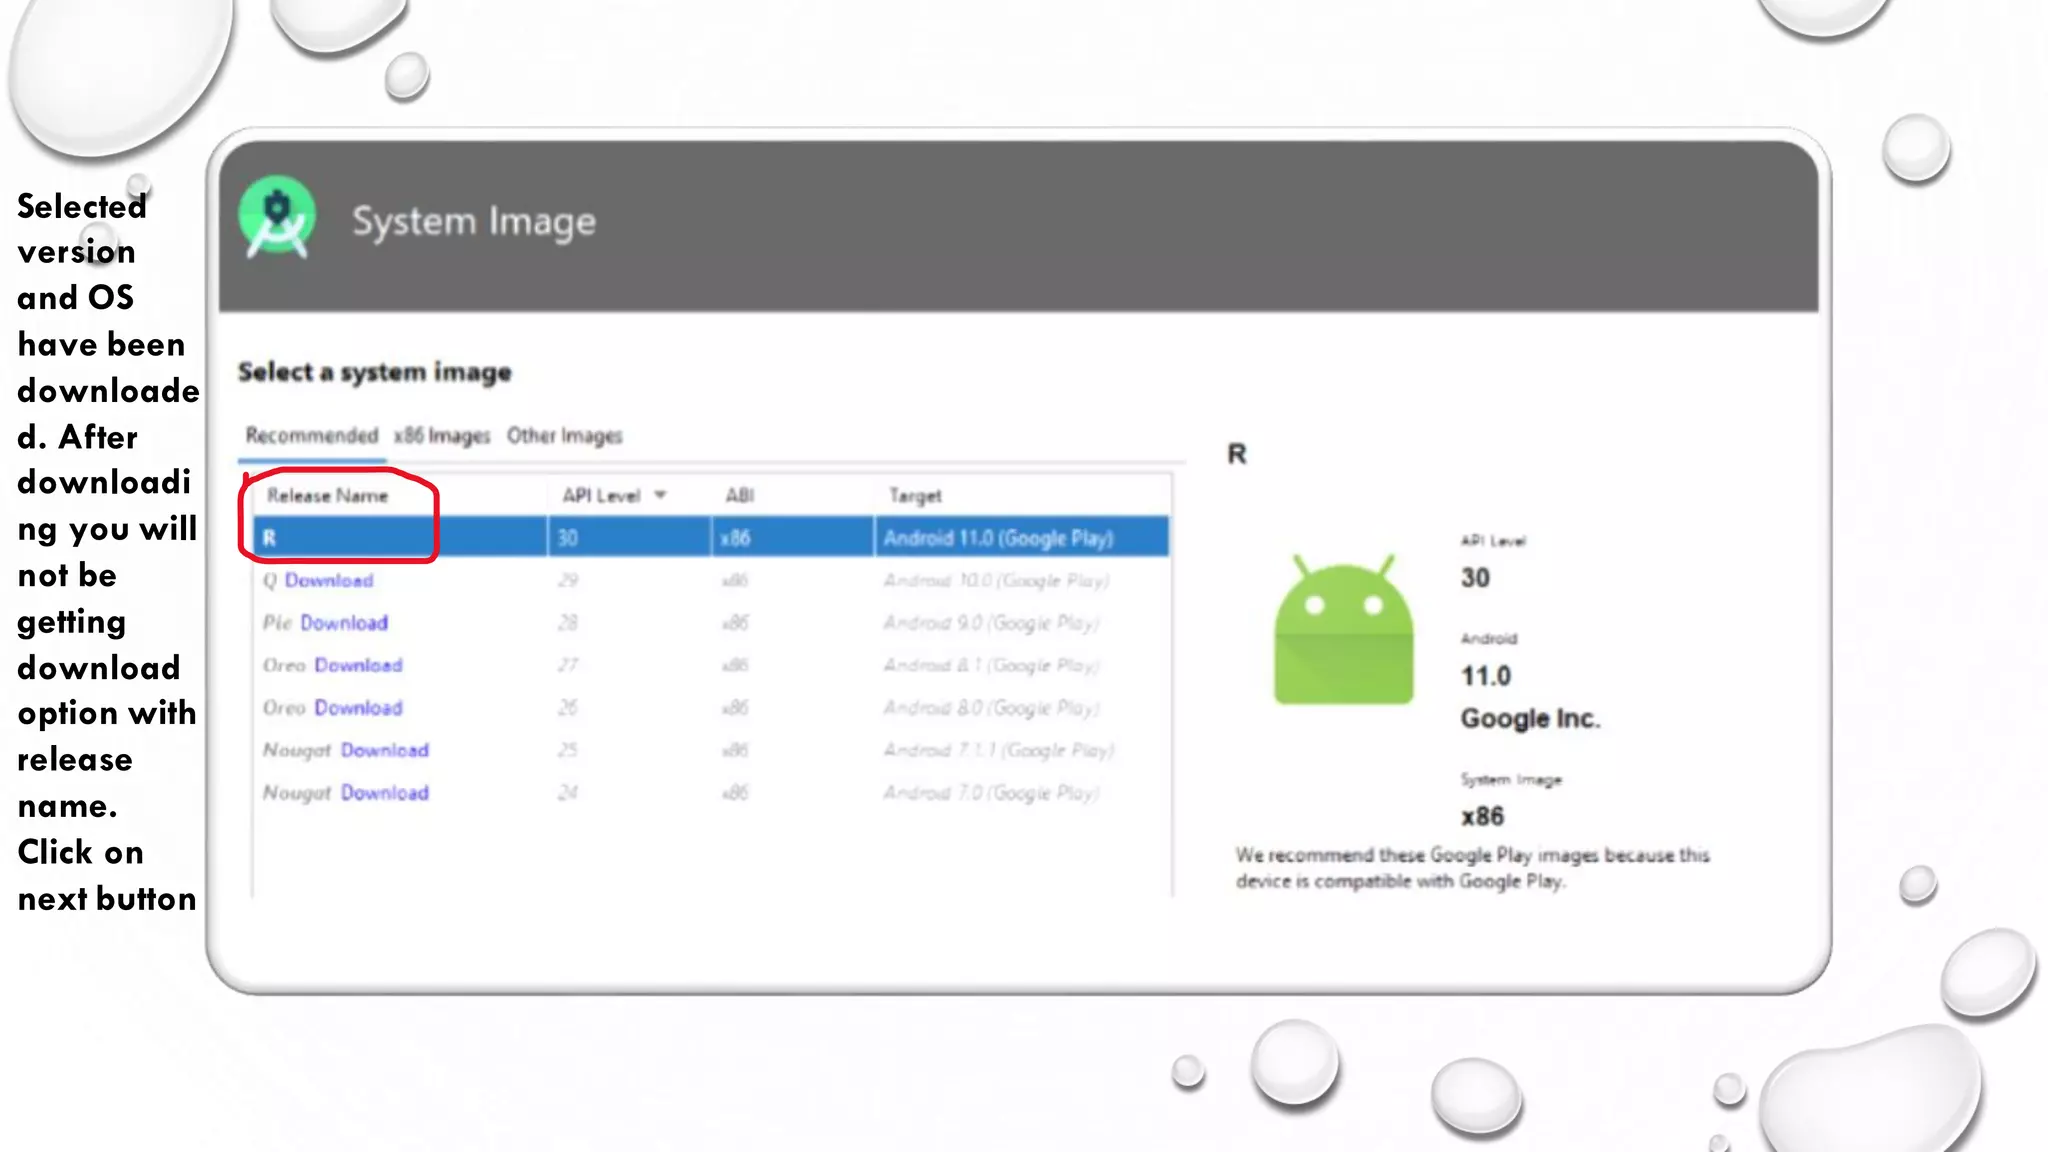
Task: Download Oreo API 26 image
Action: [x=358, y=708]
